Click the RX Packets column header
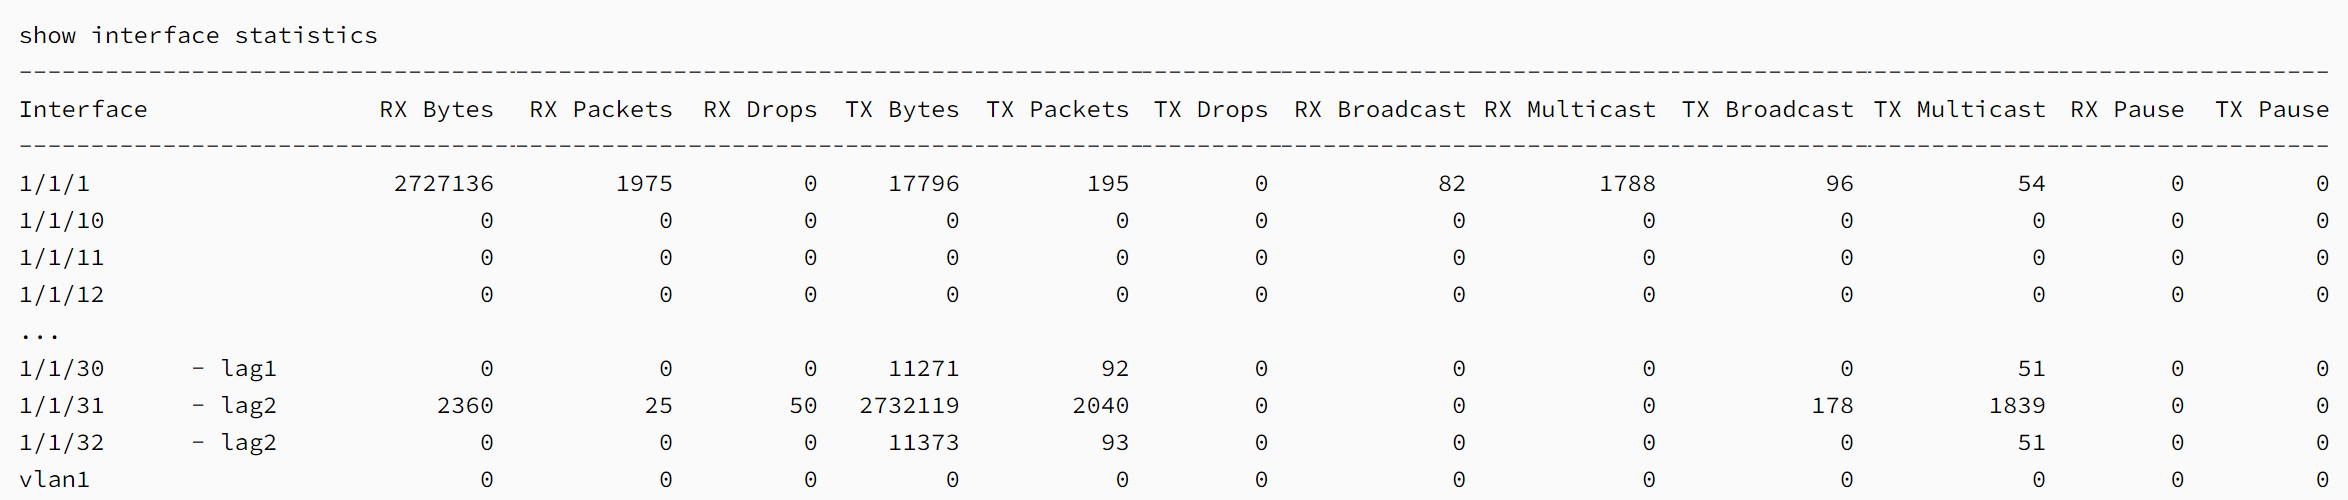Viewport: 2348px width, 500px height. click(601, 110)
